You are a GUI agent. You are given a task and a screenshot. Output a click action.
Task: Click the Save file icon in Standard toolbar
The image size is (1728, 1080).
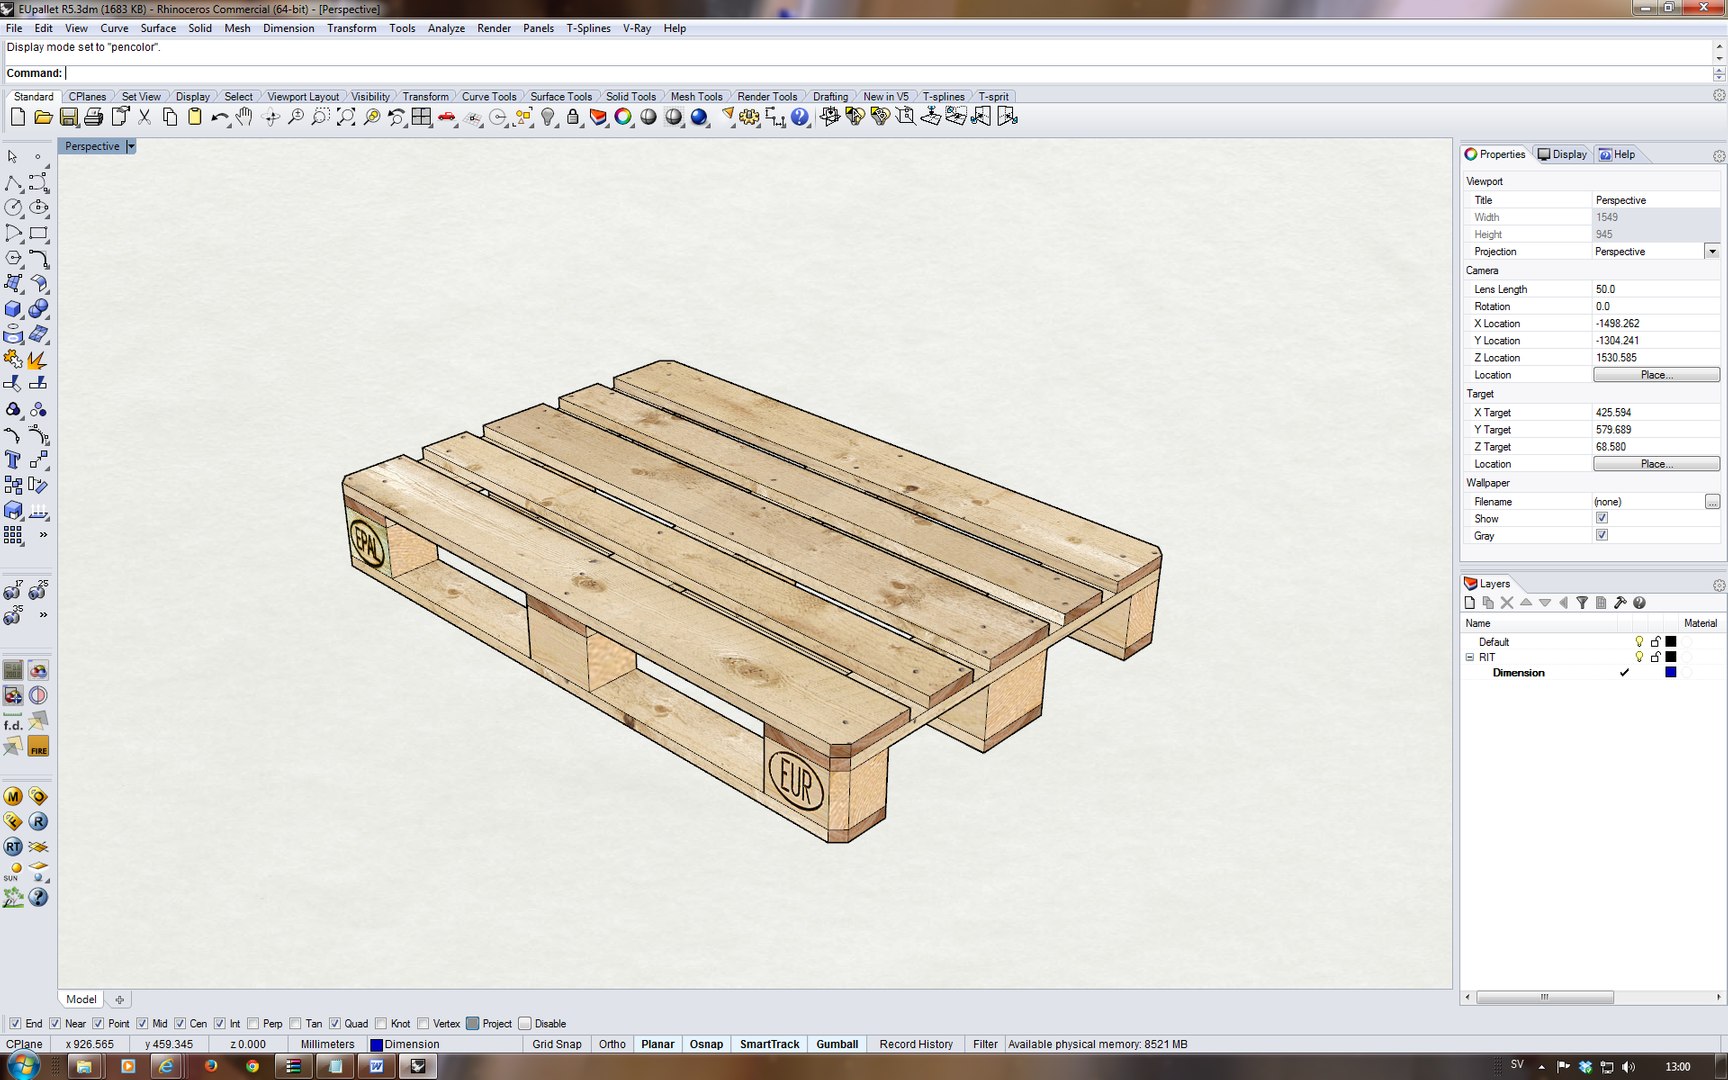68,117
